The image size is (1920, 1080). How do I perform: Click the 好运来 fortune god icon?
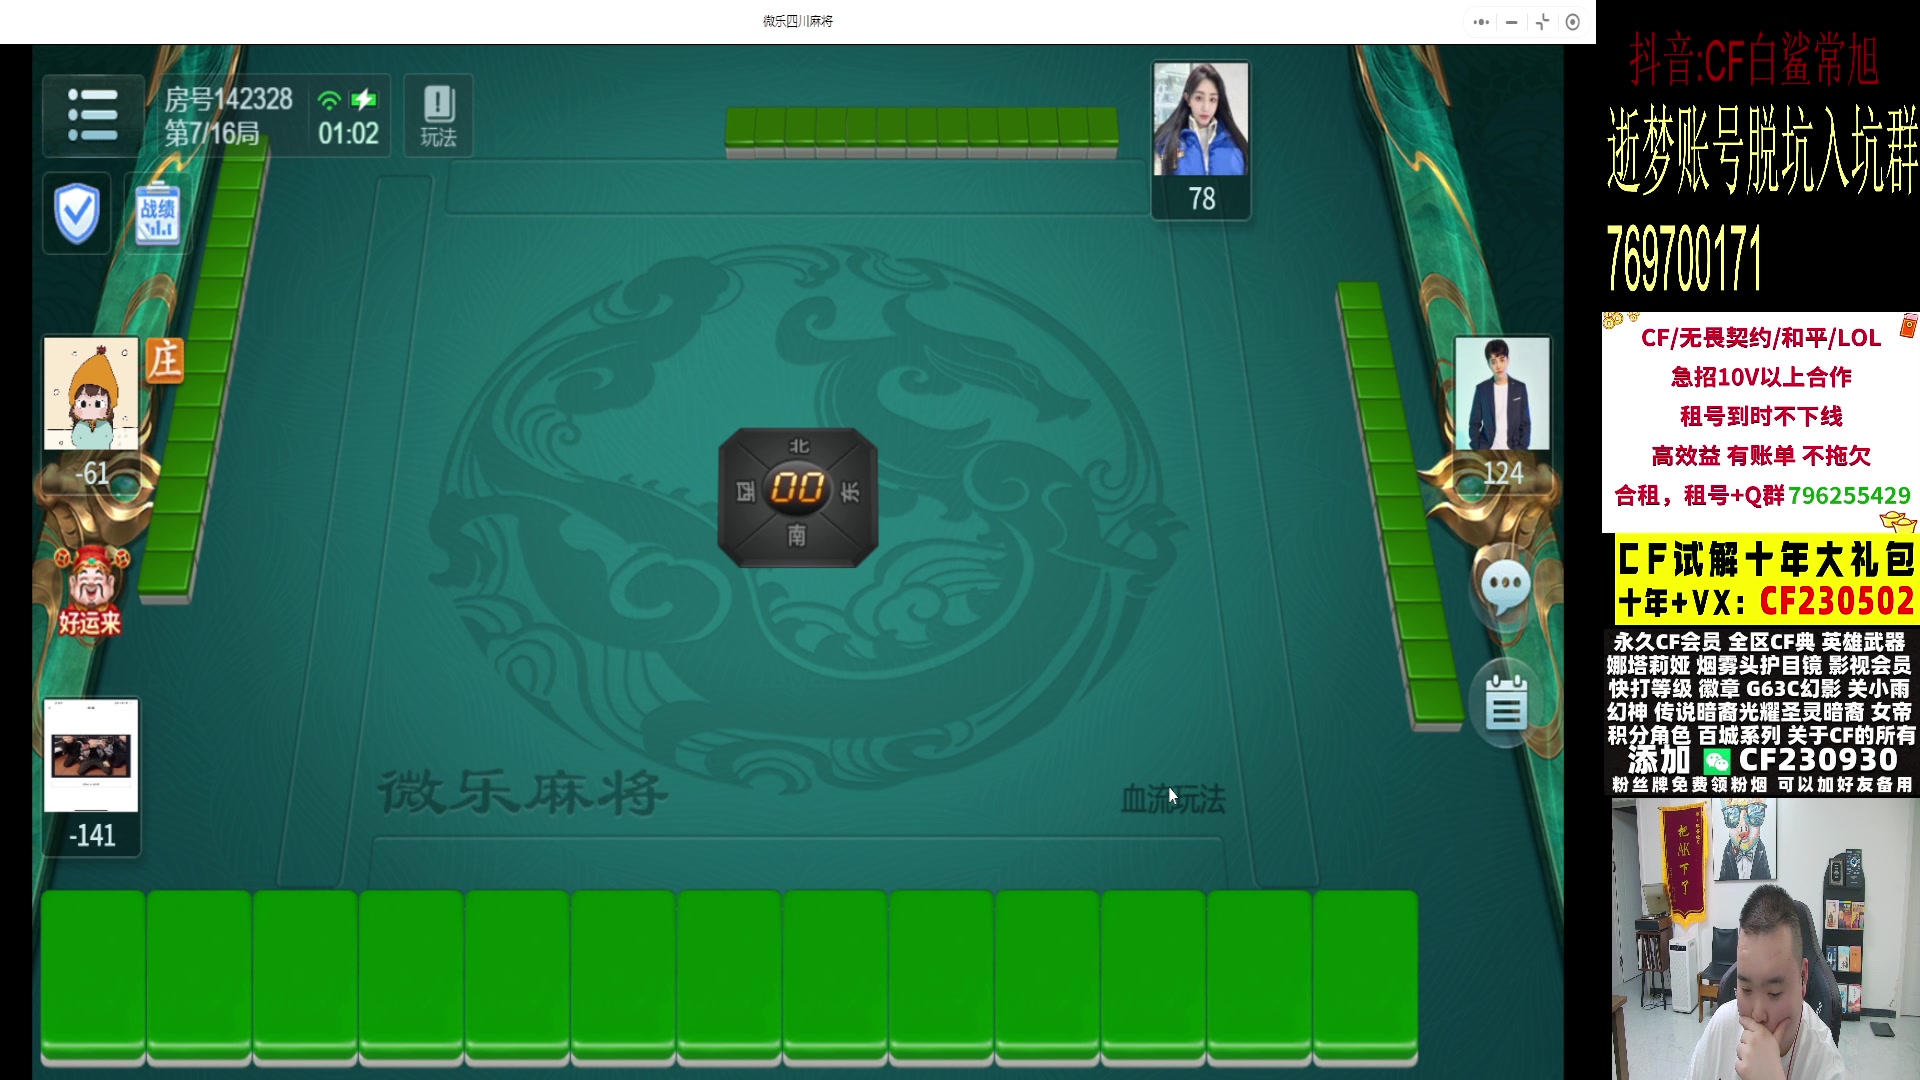[x=90, y=590]
